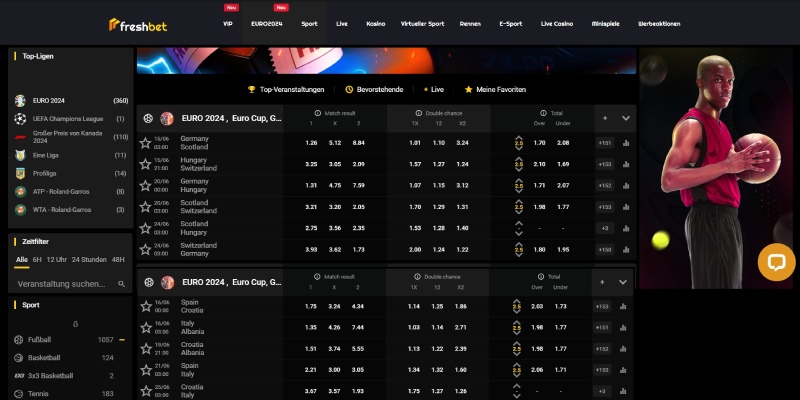800x400 pixels.
Task: Favorite the Germany vs Scotland match star
Action: point(145,143)
